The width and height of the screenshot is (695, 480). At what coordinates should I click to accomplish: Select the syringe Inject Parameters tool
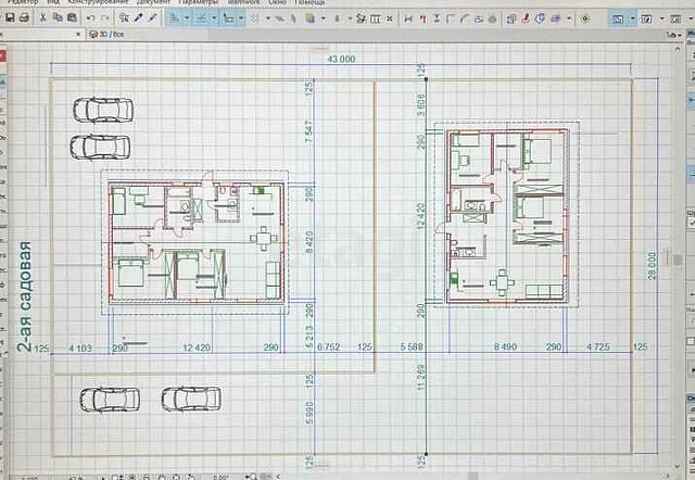tap(152, 18)
